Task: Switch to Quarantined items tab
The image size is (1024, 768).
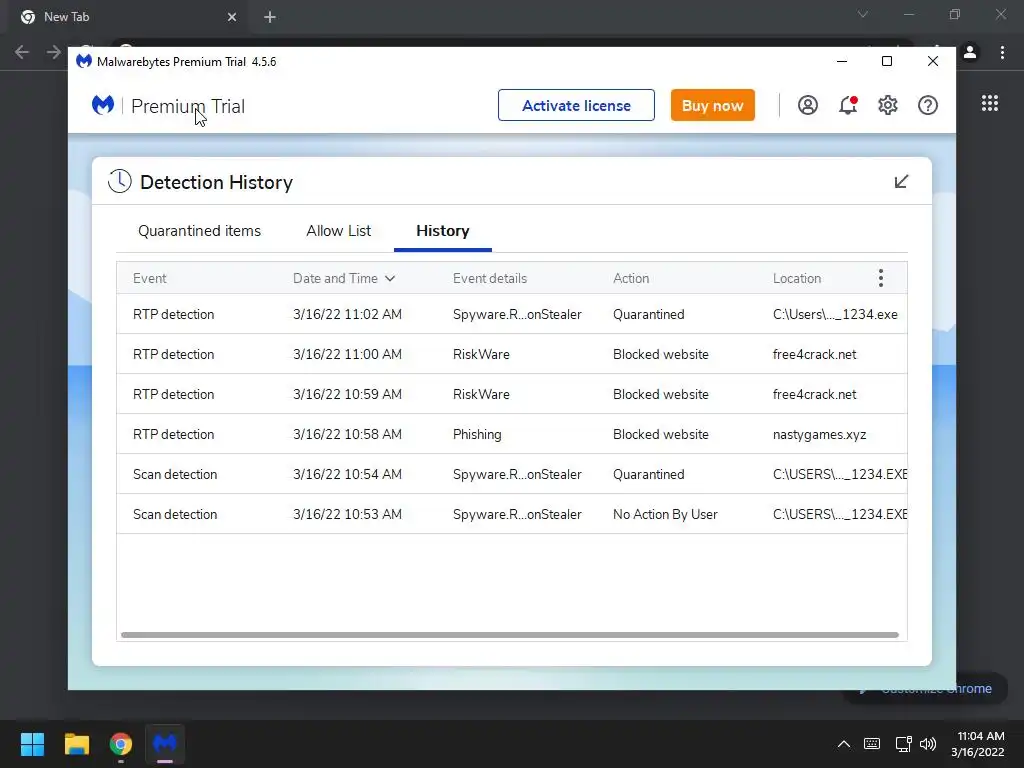Action: [199, 231]
